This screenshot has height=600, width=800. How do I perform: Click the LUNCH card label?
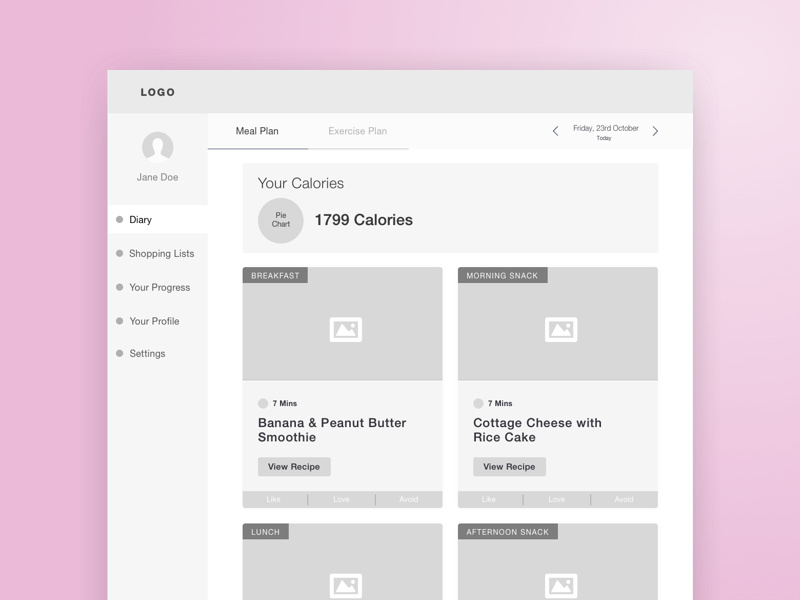click(x=265, y=532)
